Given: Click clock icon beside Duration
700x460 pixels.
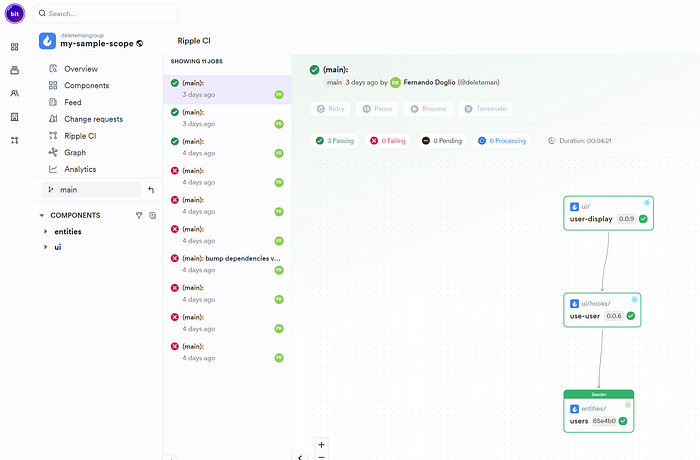Looking at the screenshot, I should (x=552, y=141).
